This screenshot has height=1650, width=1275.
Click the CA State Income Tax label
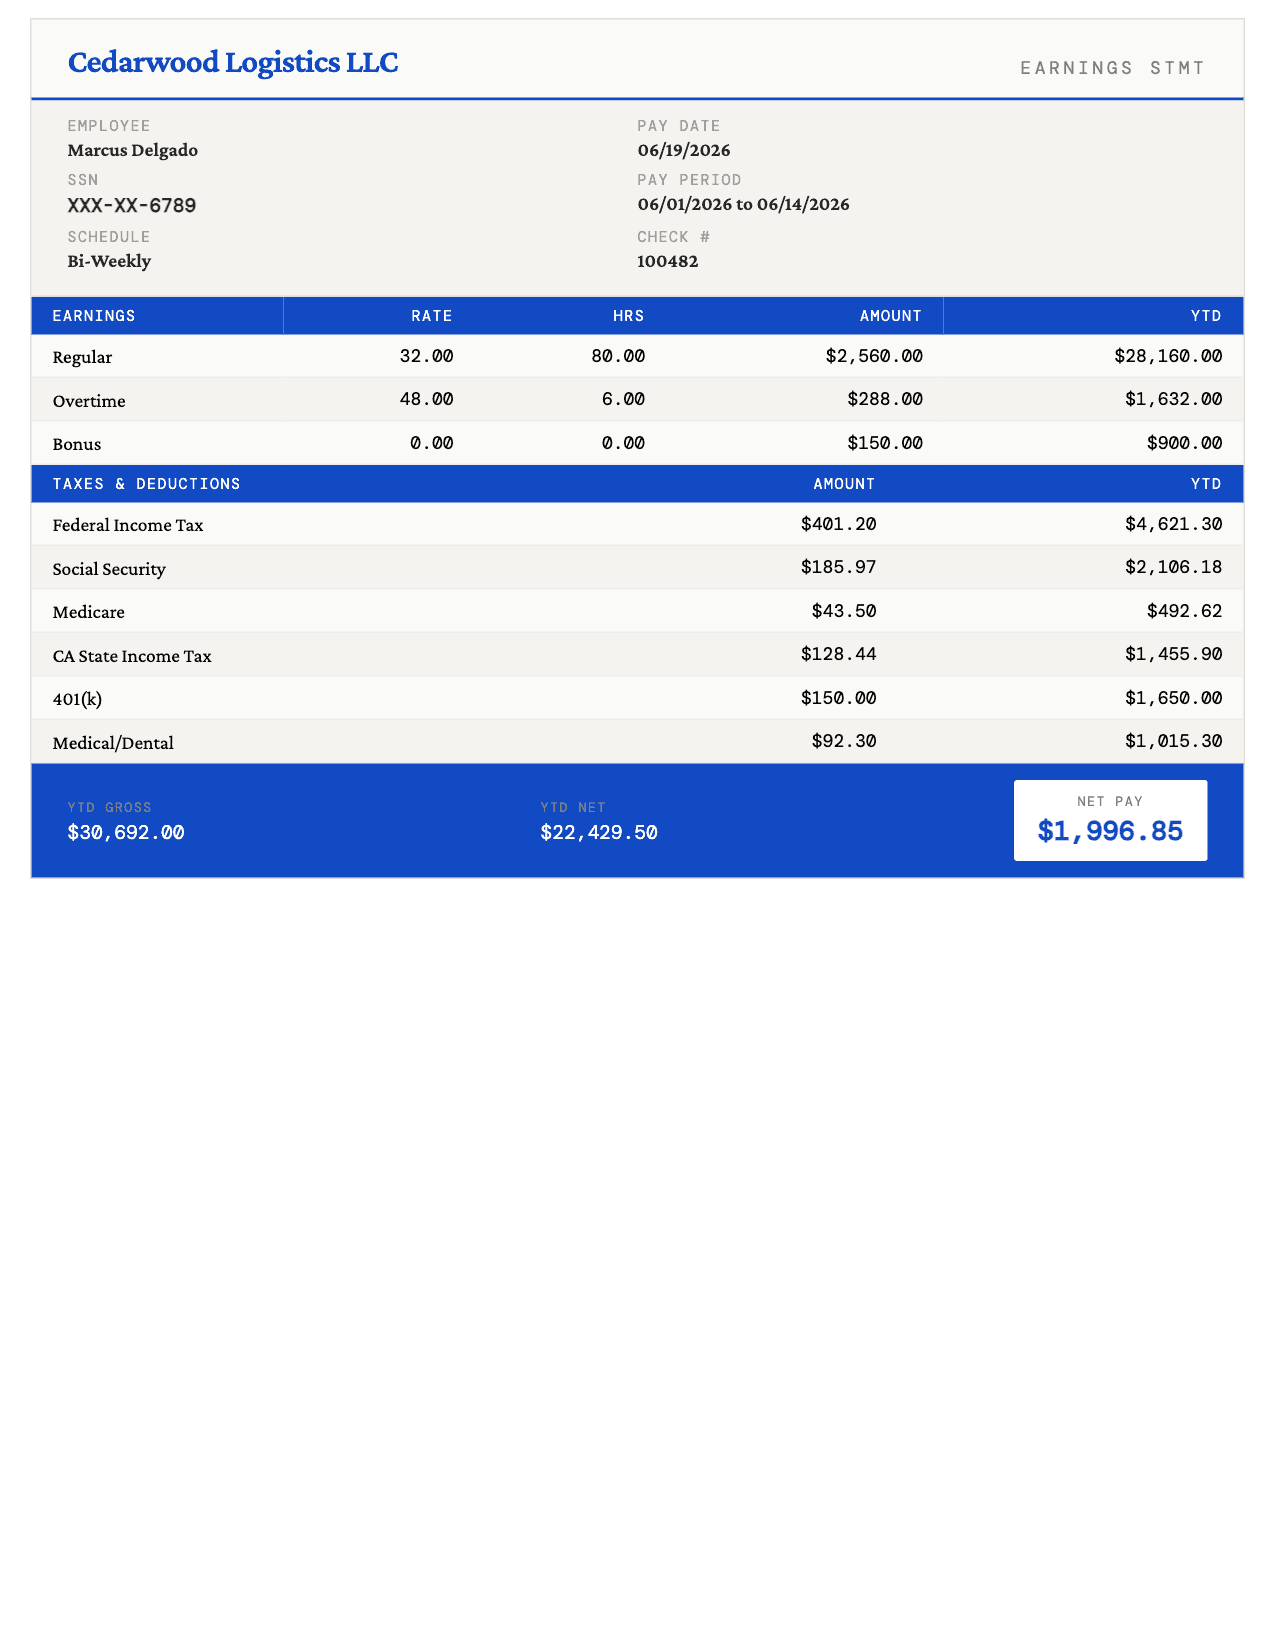tap(132, 657)
